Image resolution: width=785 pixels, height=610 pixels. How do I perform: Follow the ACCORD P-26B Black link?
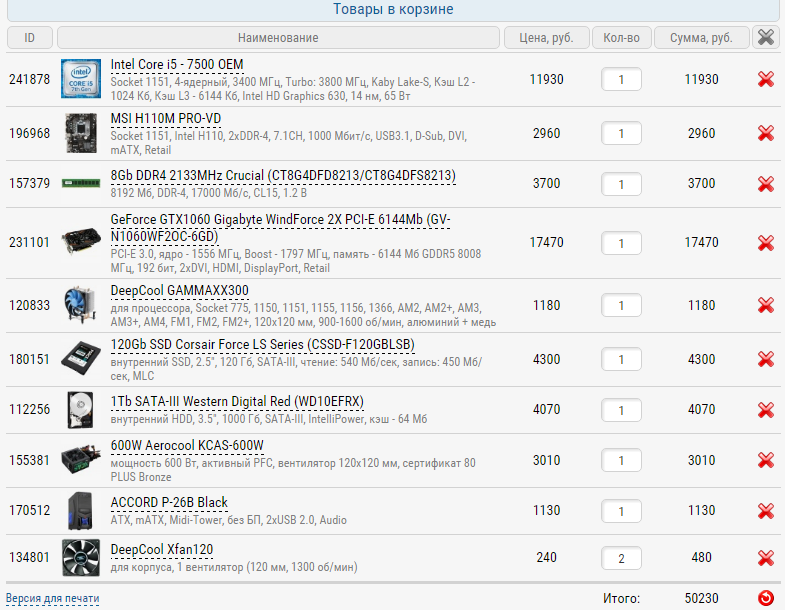coord(169,503)
